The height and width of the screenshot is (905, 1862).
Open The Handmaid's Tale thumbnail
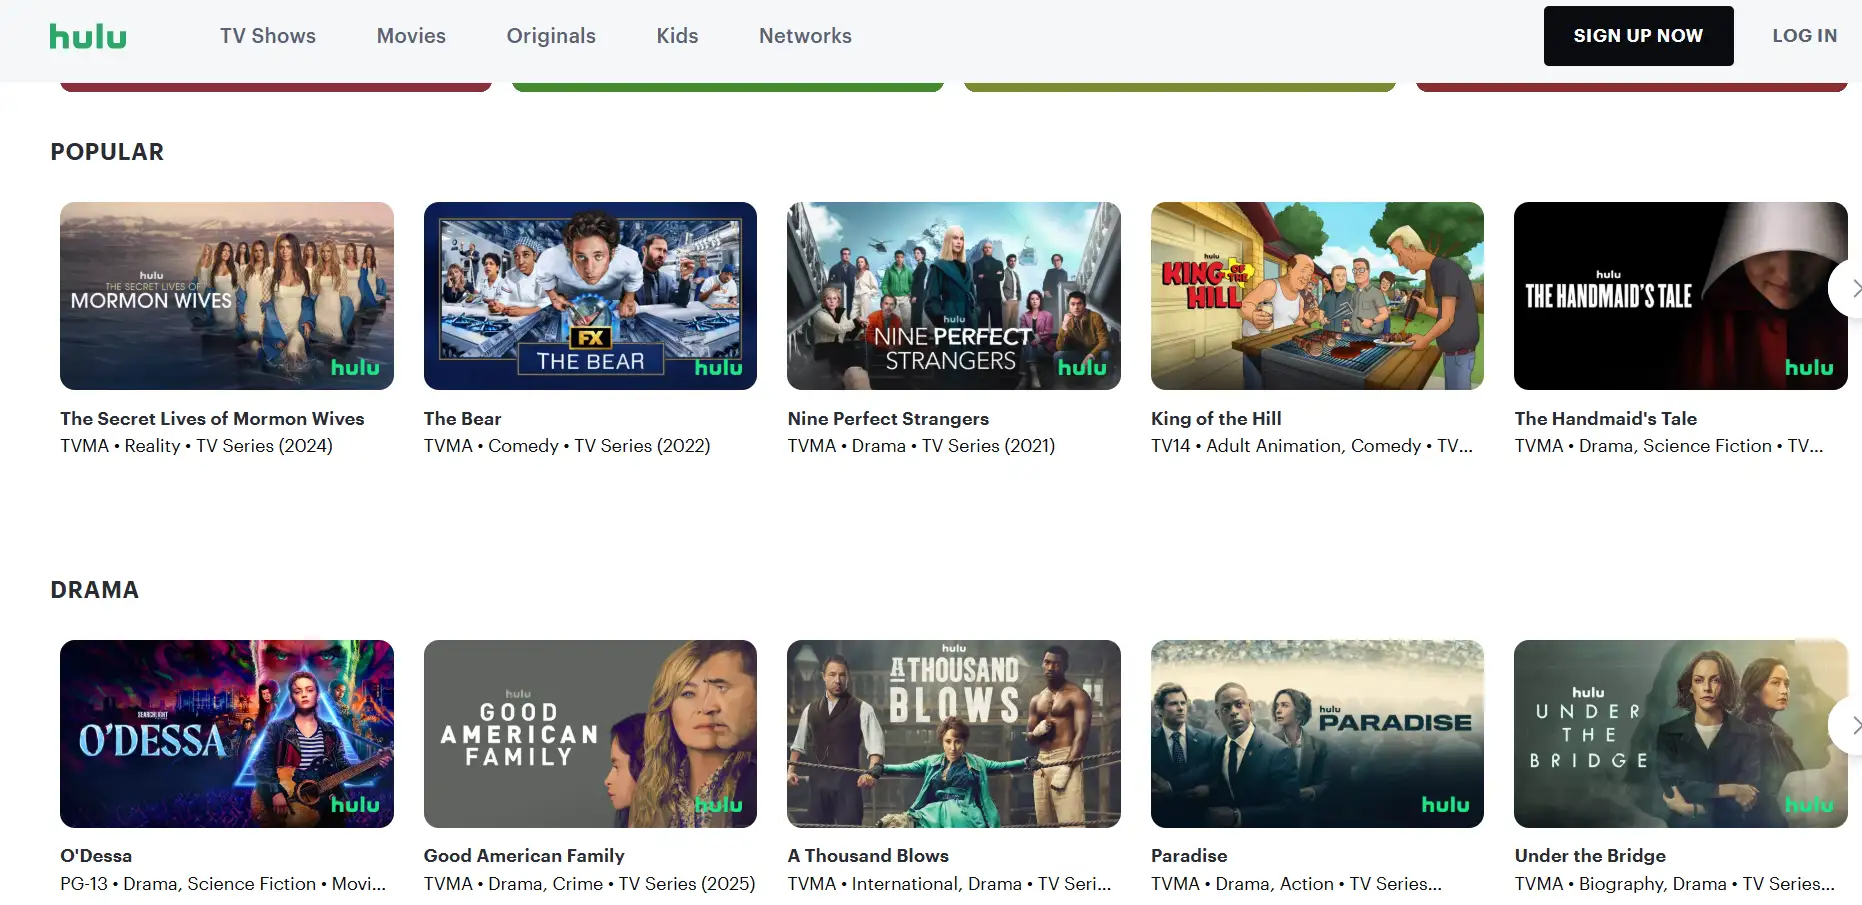[x=1681, y=296]
